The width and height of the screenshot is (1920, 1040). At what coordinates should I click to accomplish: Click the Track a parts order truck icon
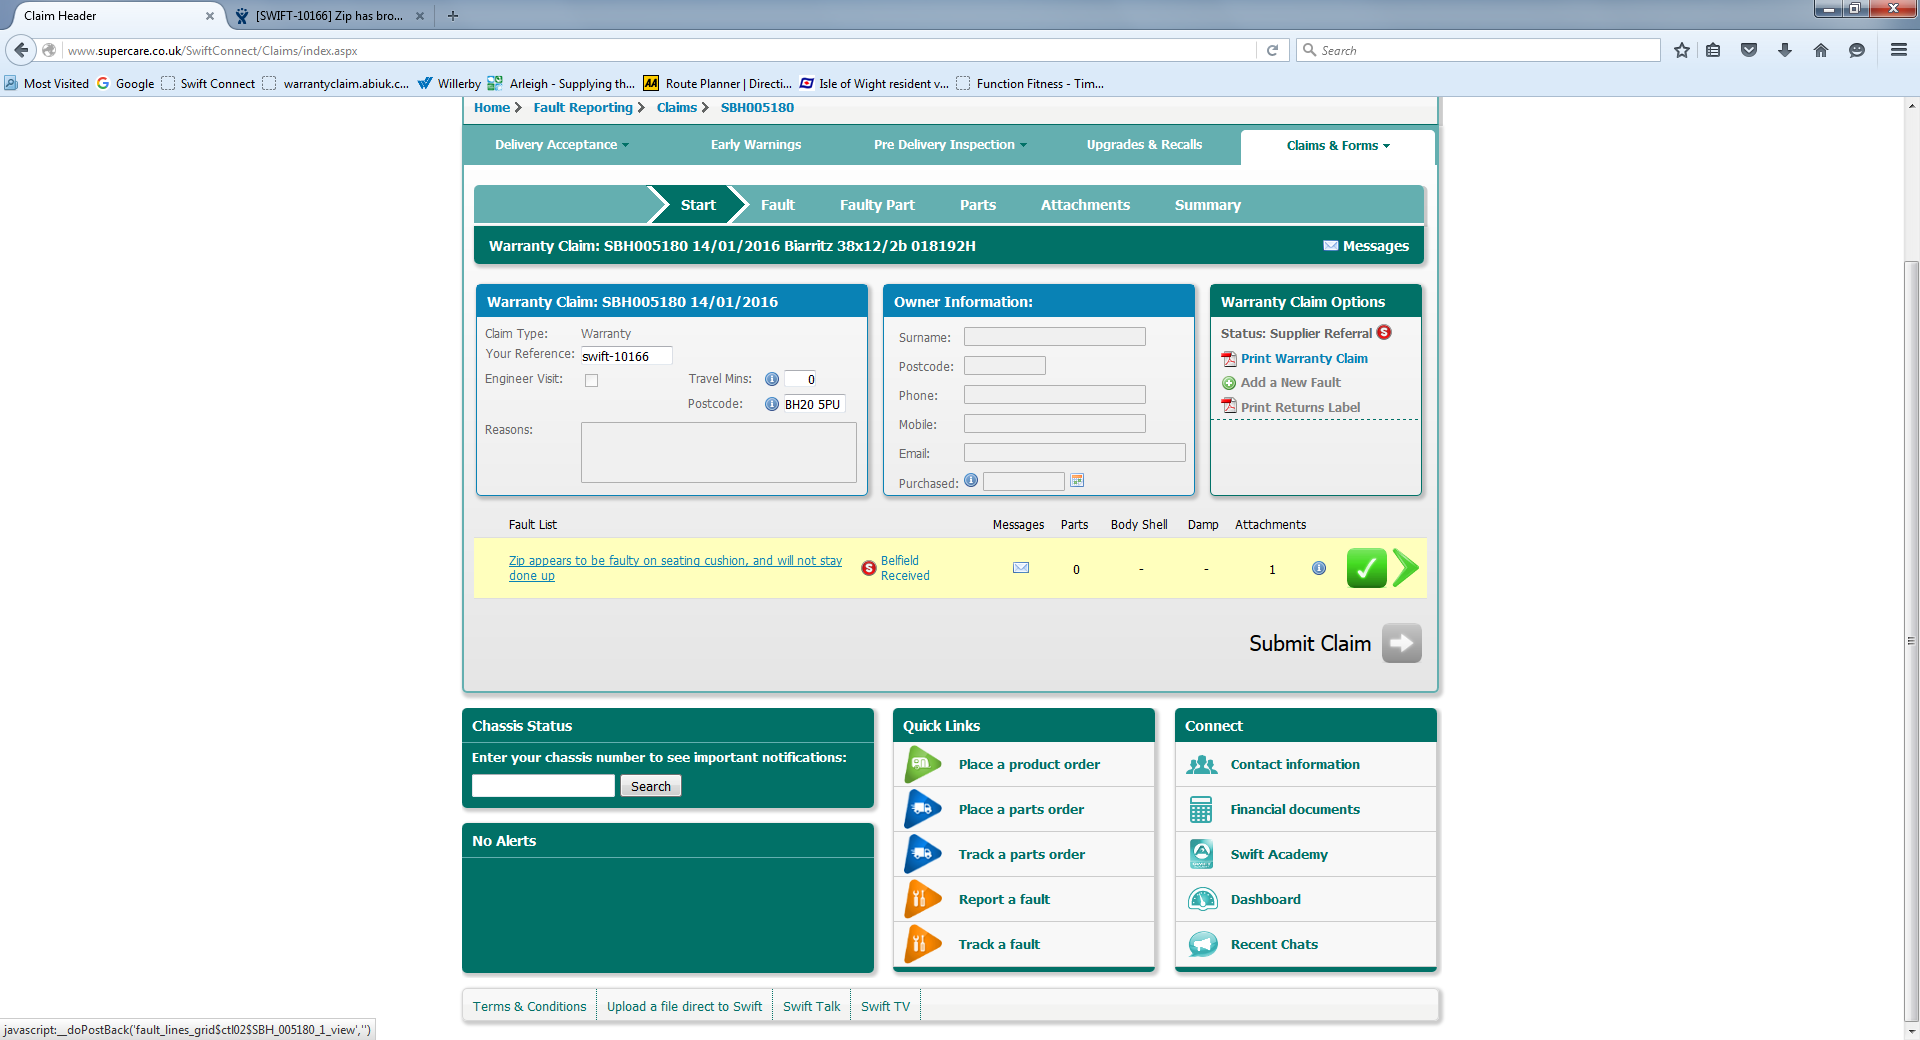922,855
